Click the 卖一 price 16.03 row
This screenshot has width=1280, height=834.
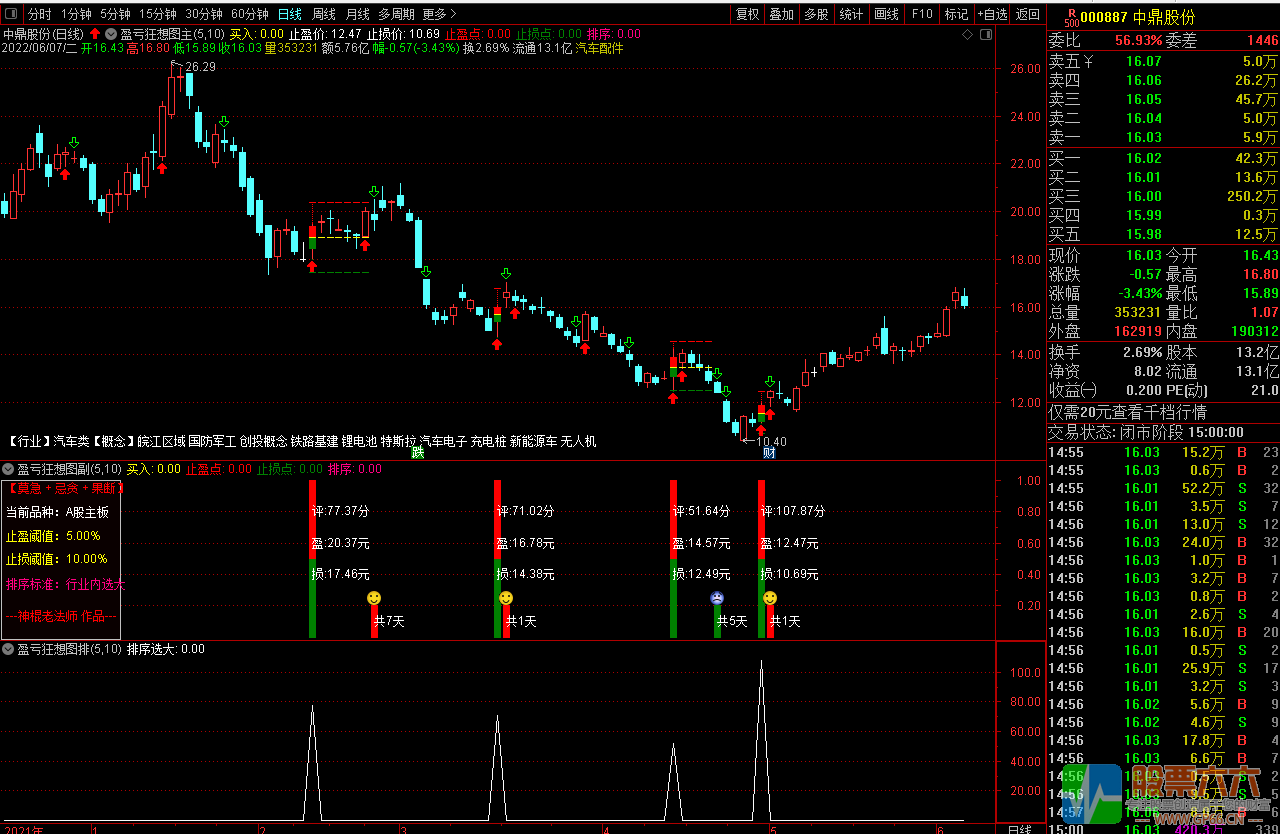click(1163, 137)
